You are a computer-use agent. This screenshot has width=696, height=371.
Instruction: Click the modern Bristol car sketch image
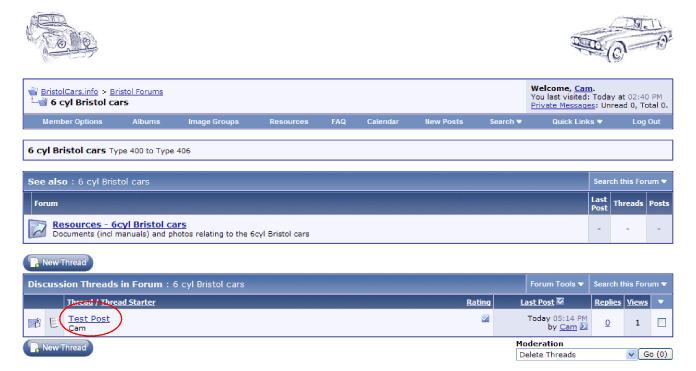tap(621, 39)
